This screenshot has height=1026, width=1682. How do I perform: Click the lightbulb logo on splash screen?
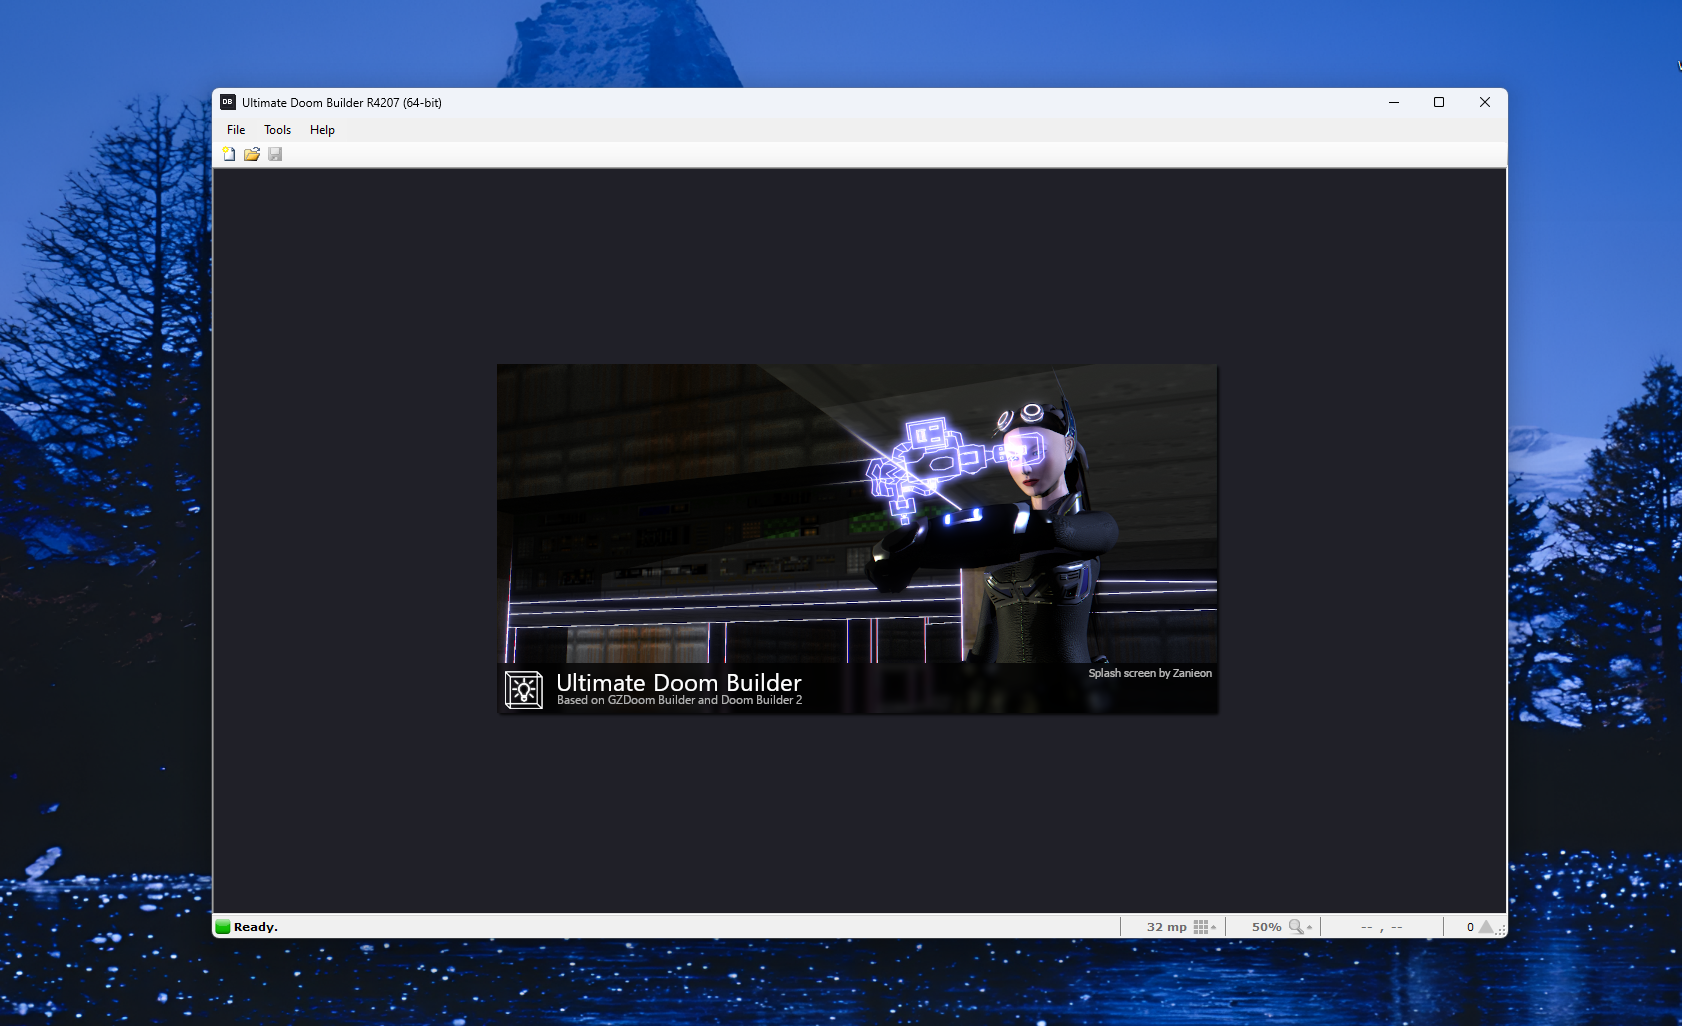point(524,690)
